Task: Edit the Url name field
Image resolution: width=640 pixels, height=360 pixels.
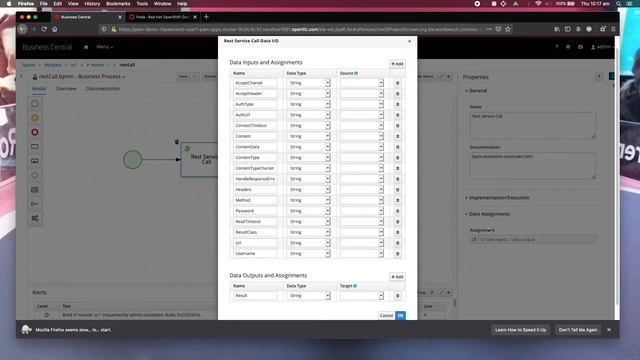Action: click(255, 242)
